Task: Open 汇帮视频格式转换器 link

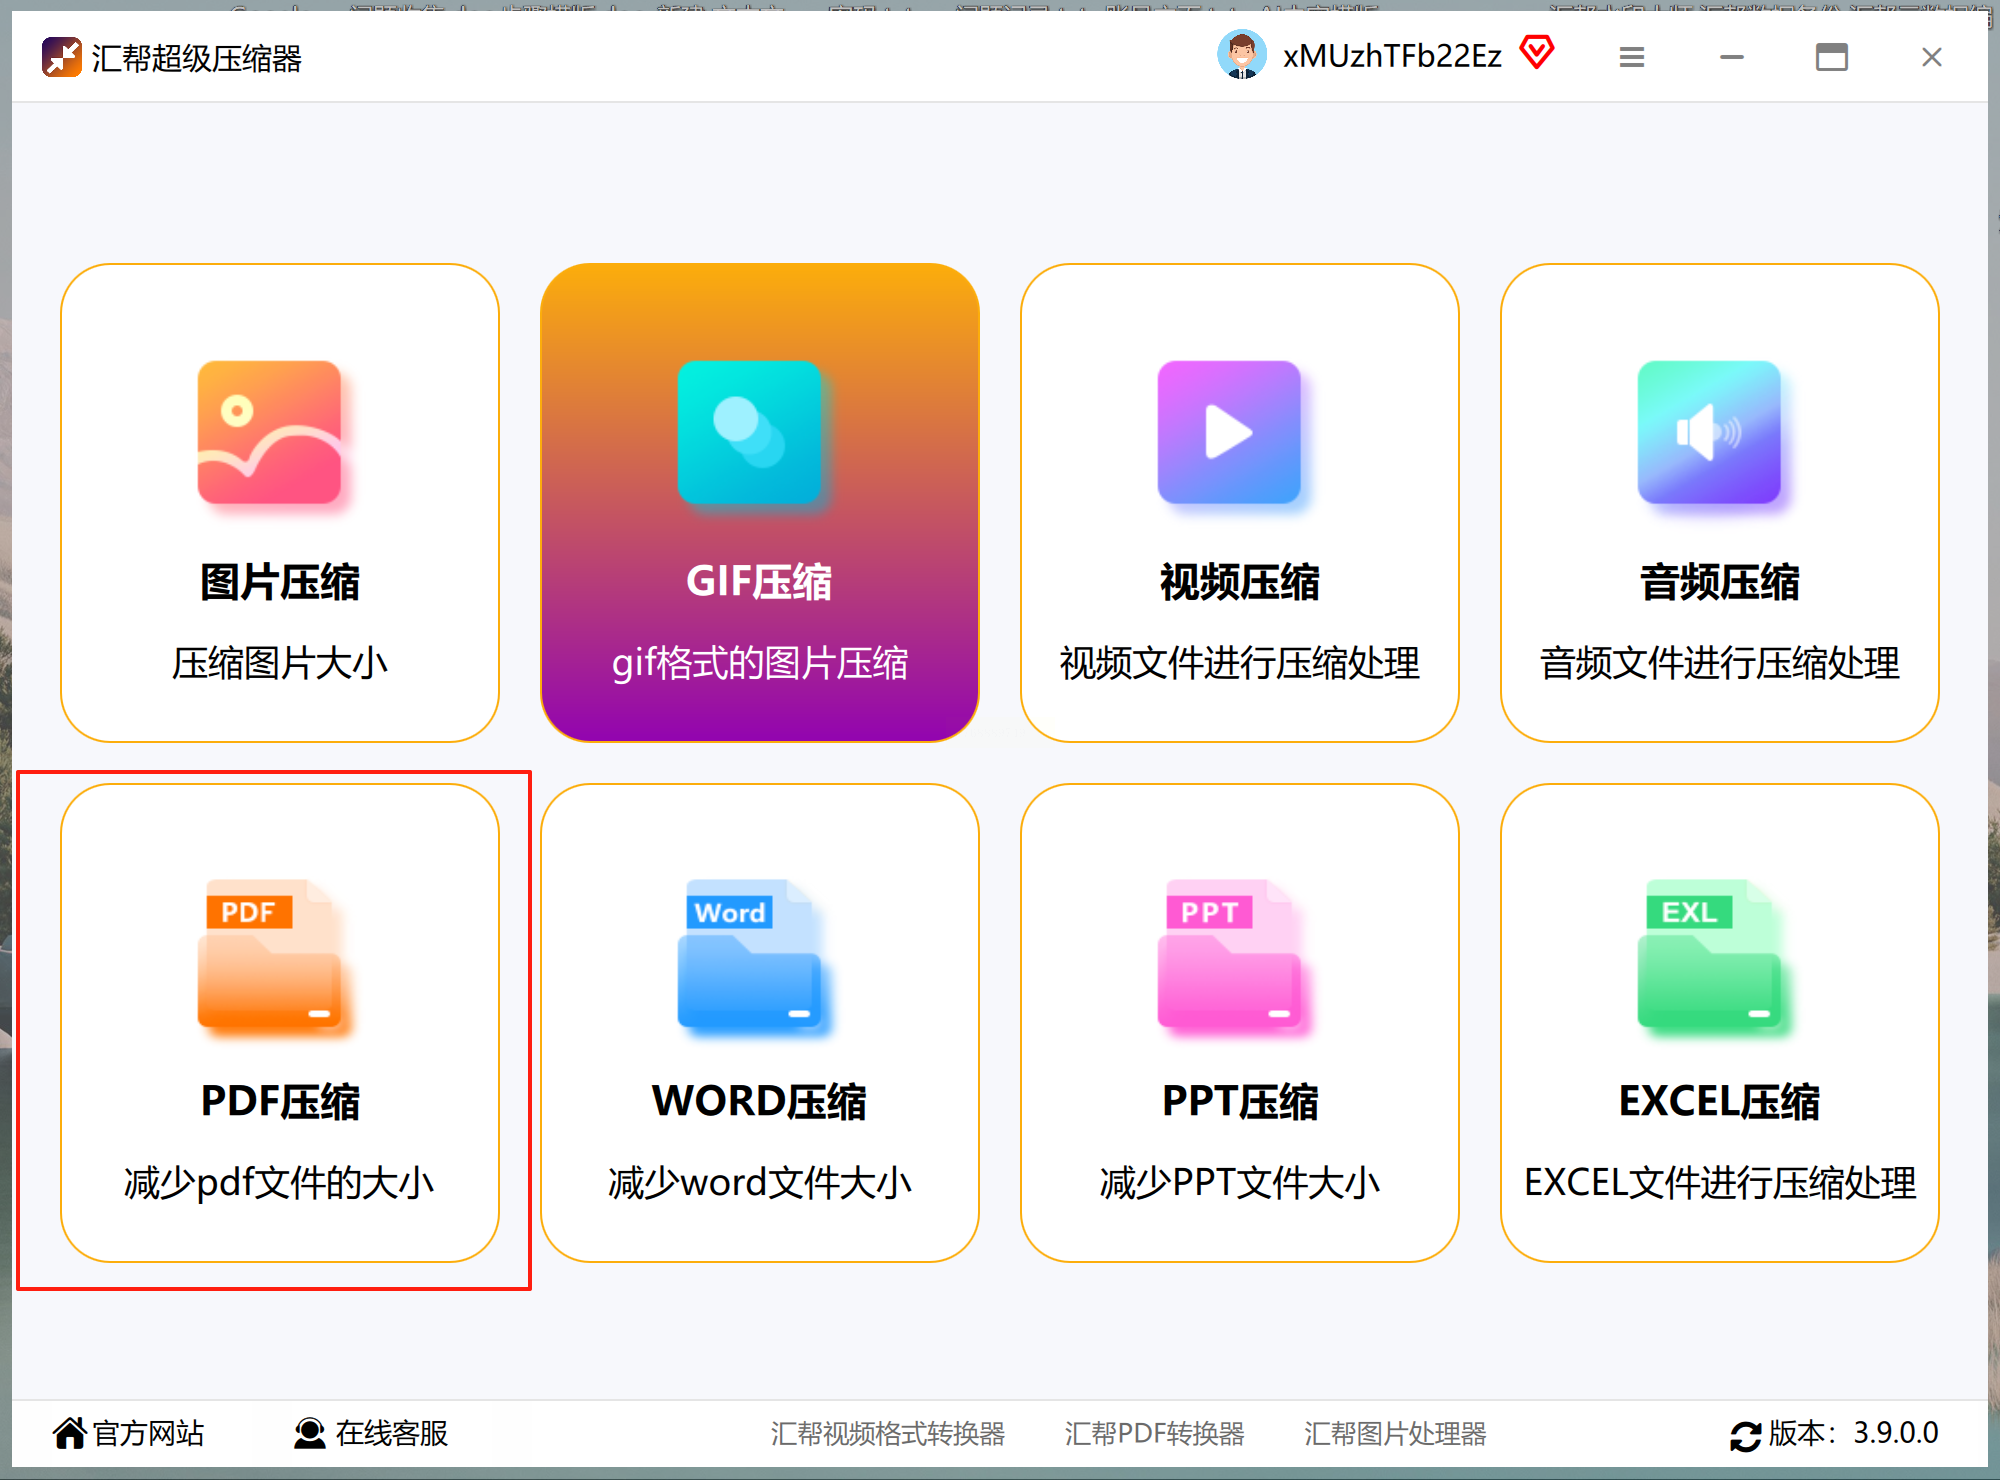Action: [x=887, y=1434]
